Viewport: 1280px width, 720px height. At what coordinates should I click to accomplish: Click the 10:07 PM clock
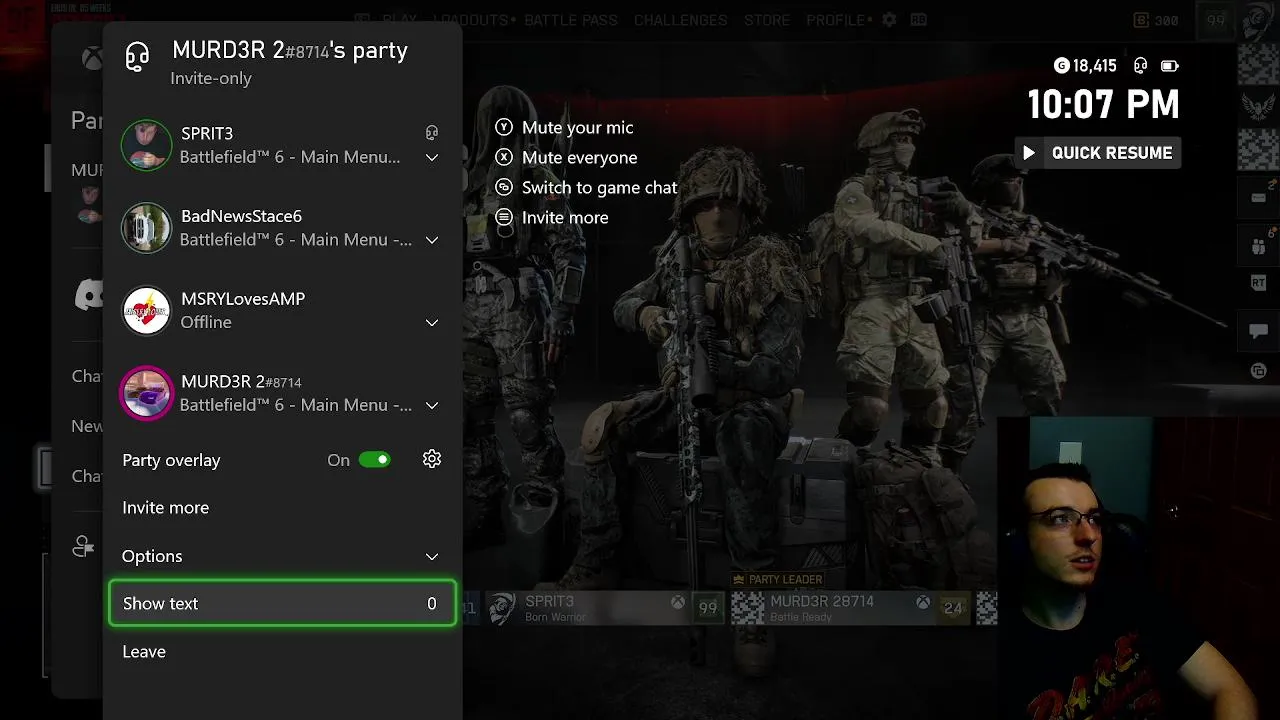coord(1104,105)
